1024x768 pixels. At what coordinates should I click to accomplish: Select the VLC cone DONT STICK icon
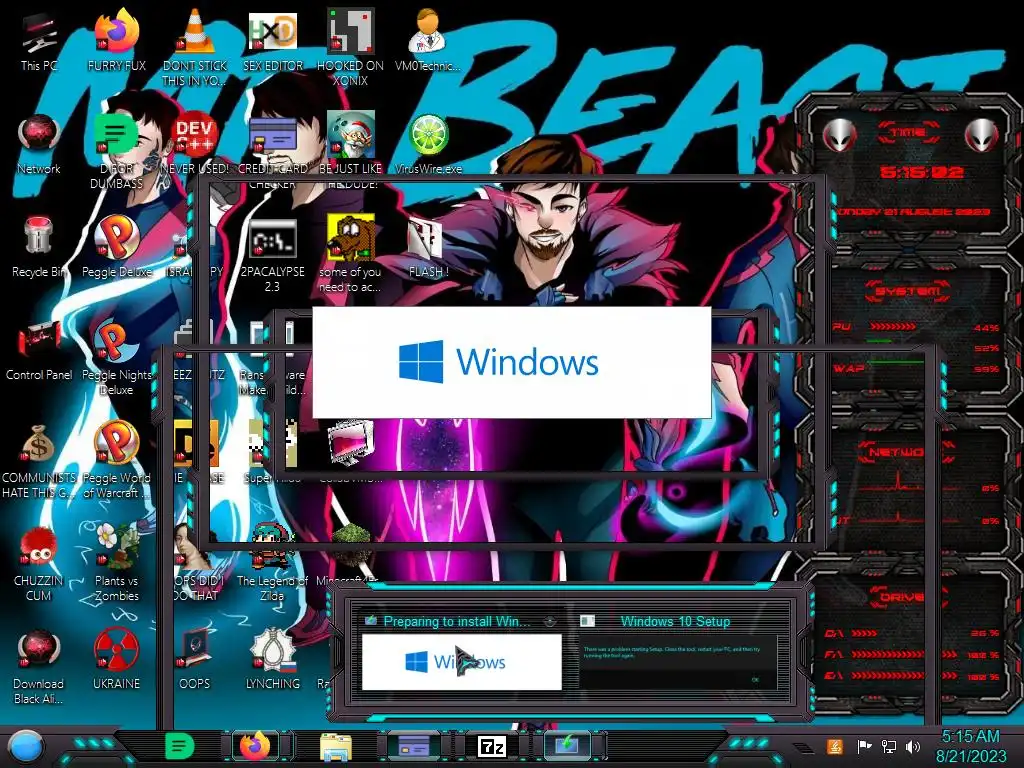[x=195, y=48]
